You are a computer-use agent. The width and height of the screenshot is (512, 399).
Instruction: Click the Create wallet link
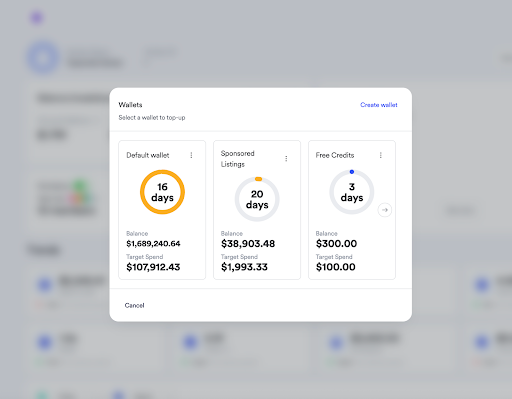tap(379, 105)
